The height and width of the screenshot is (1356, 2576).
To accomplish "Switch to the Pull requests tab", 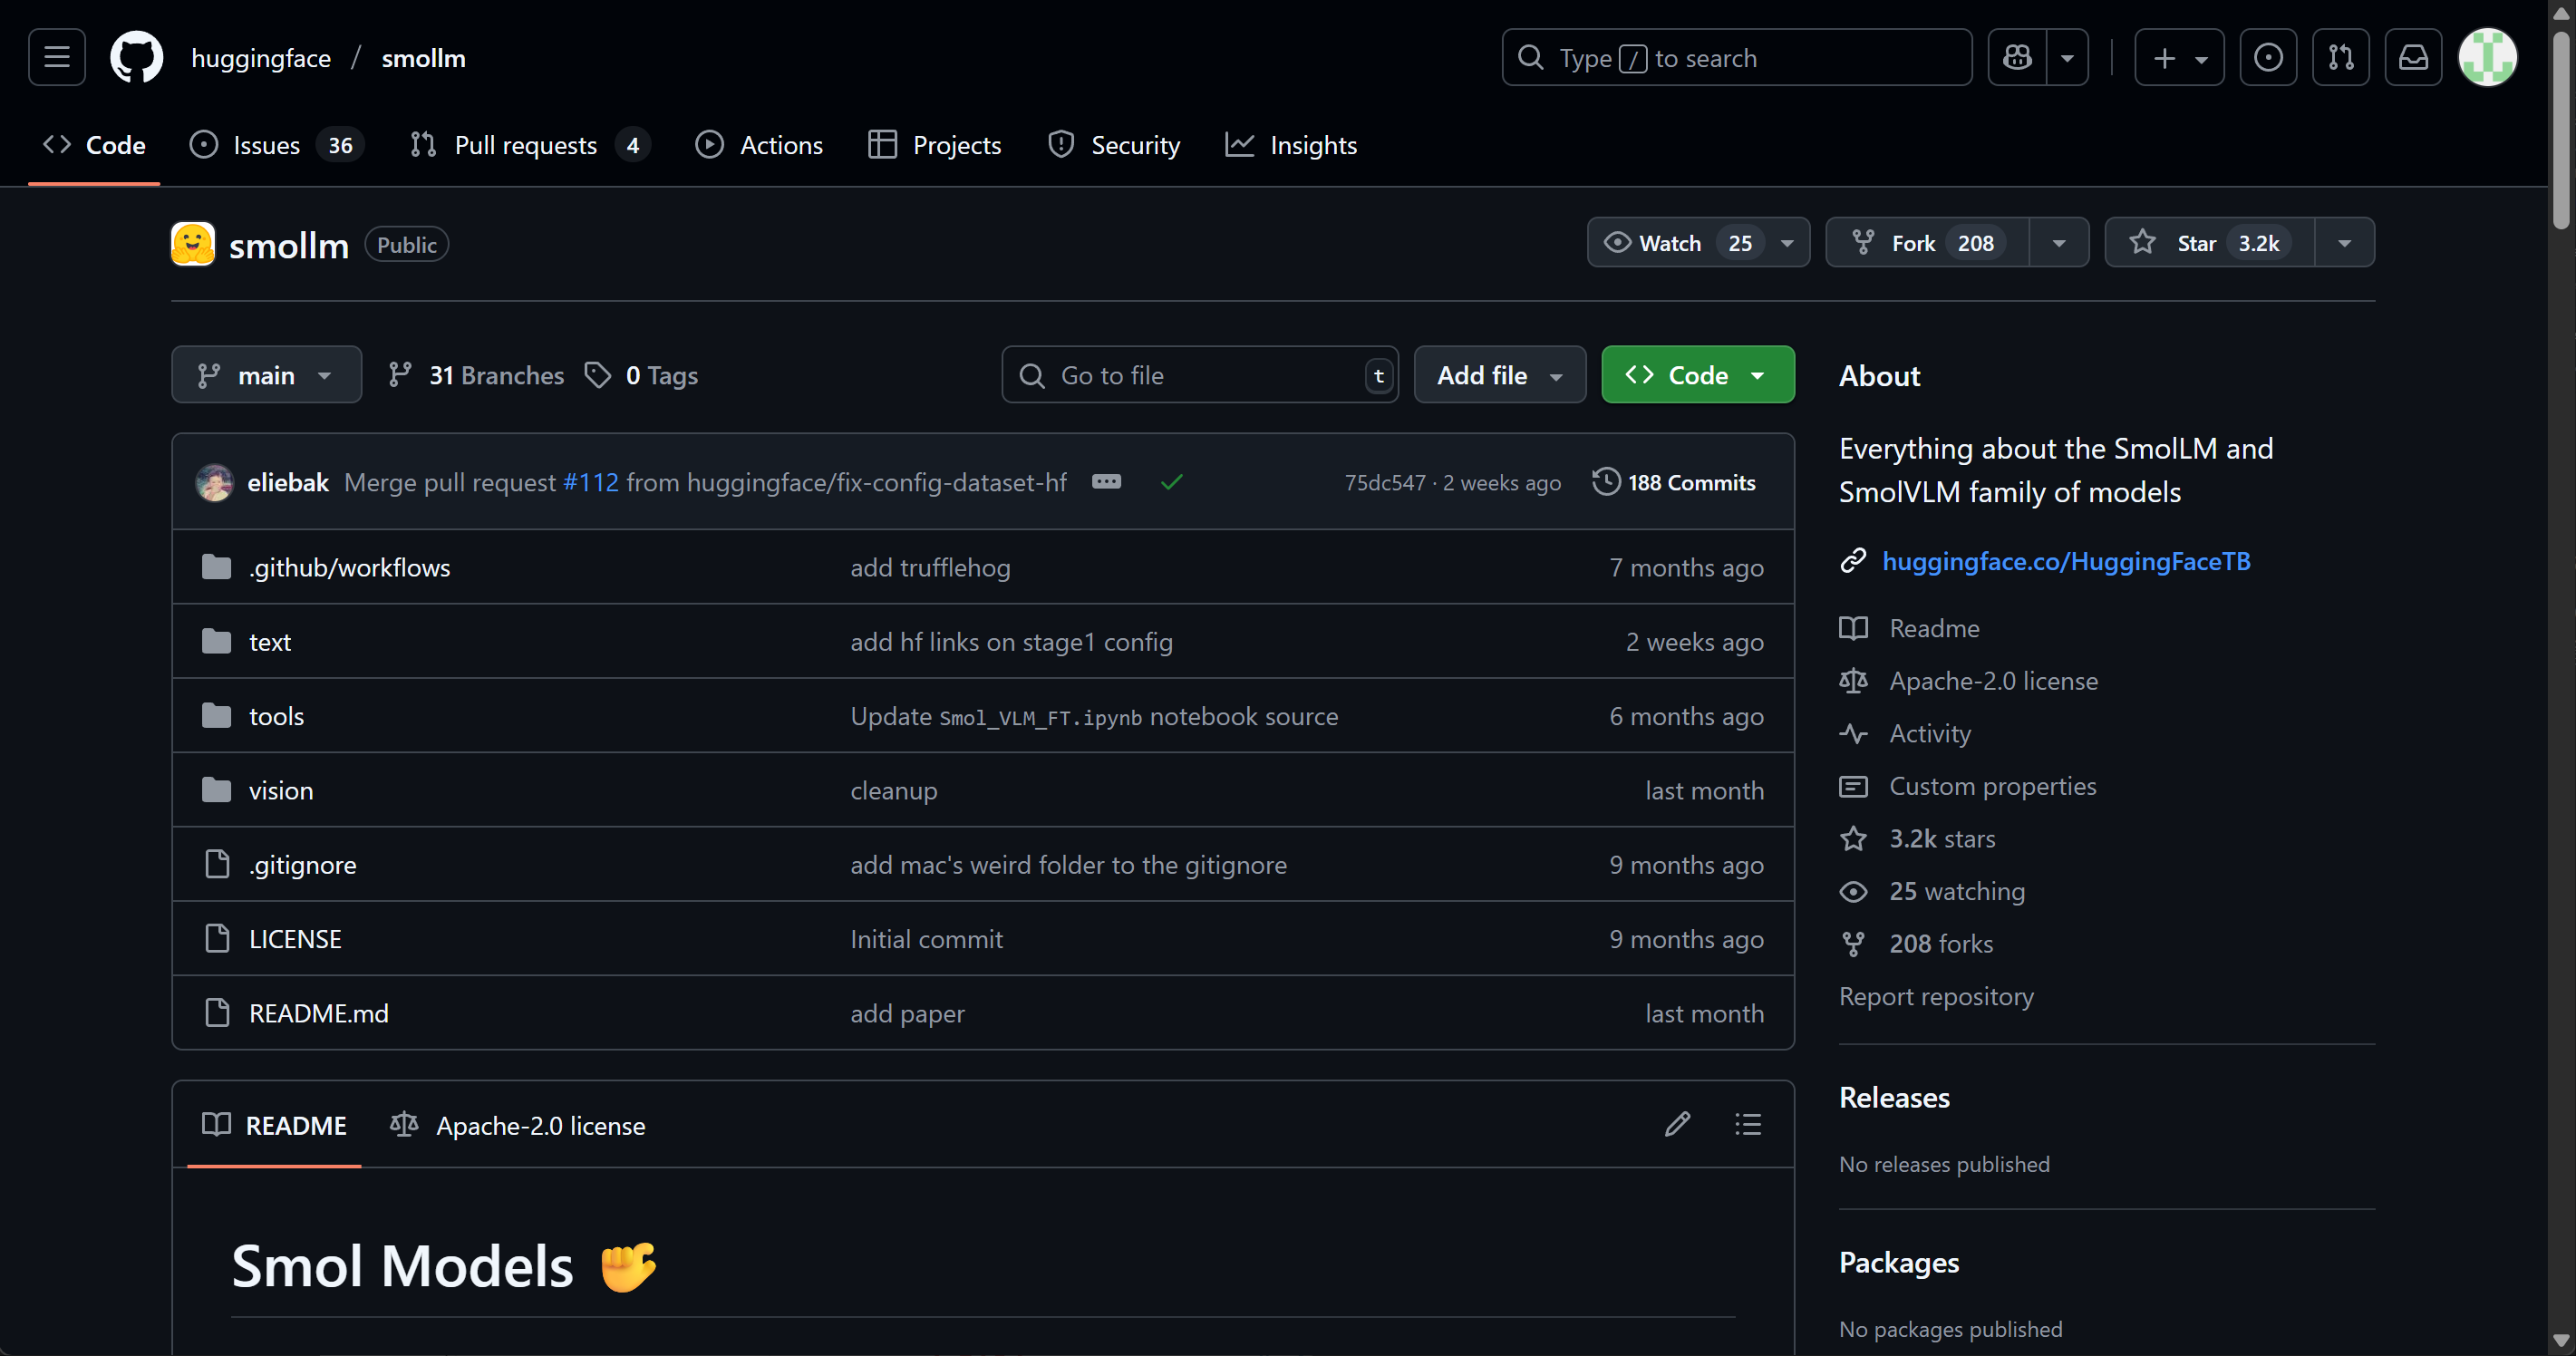I will click(526, 145).
